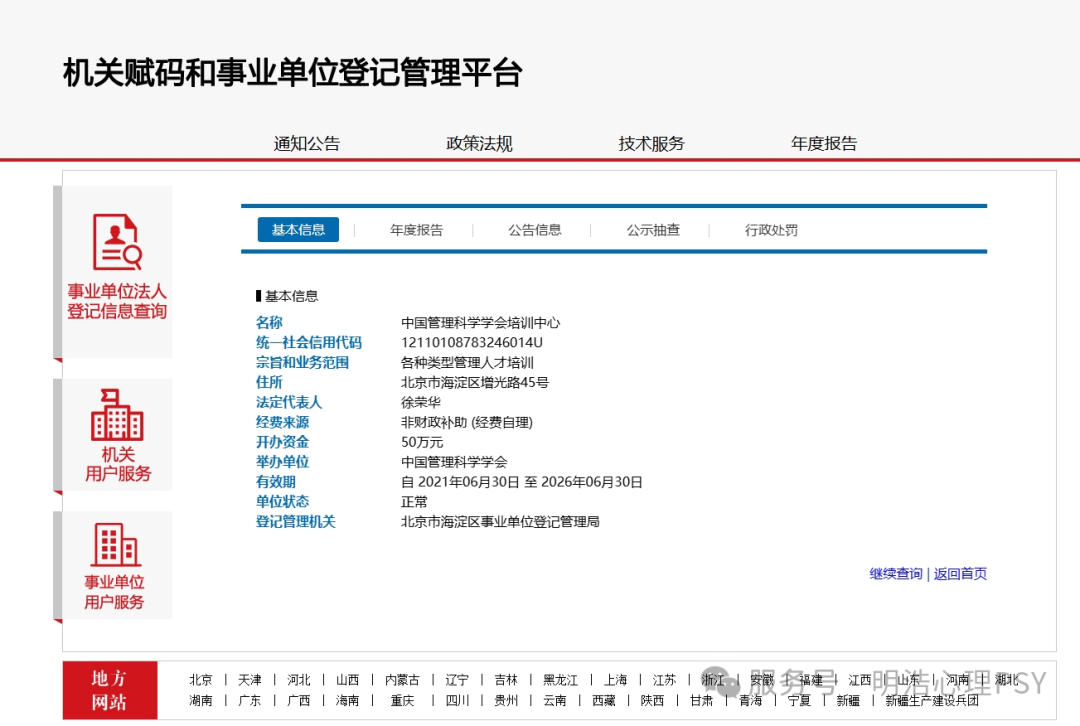The image size is (1080, 726).
Task: Open the 天津 local site link
Action: point(249,680)
